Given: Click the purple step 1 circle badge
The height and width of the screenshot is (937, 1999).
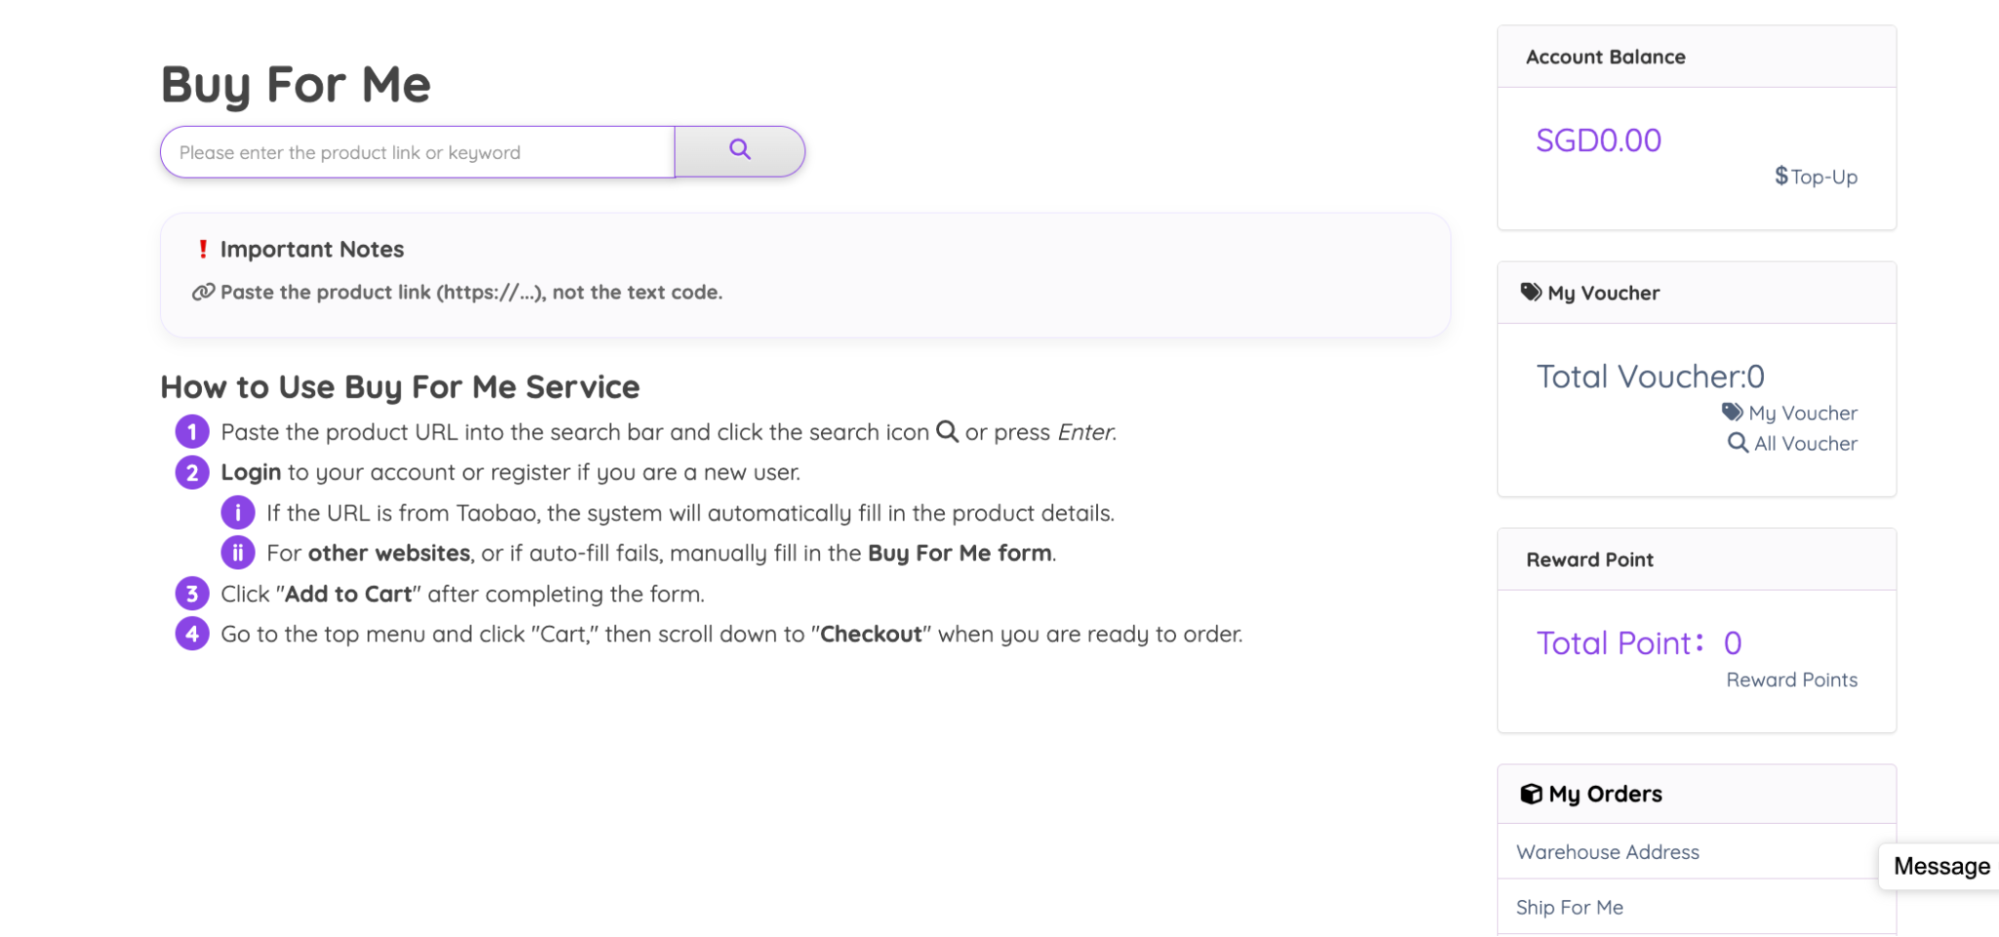Looking at the screenshot, I should click(x=192, y=432).
